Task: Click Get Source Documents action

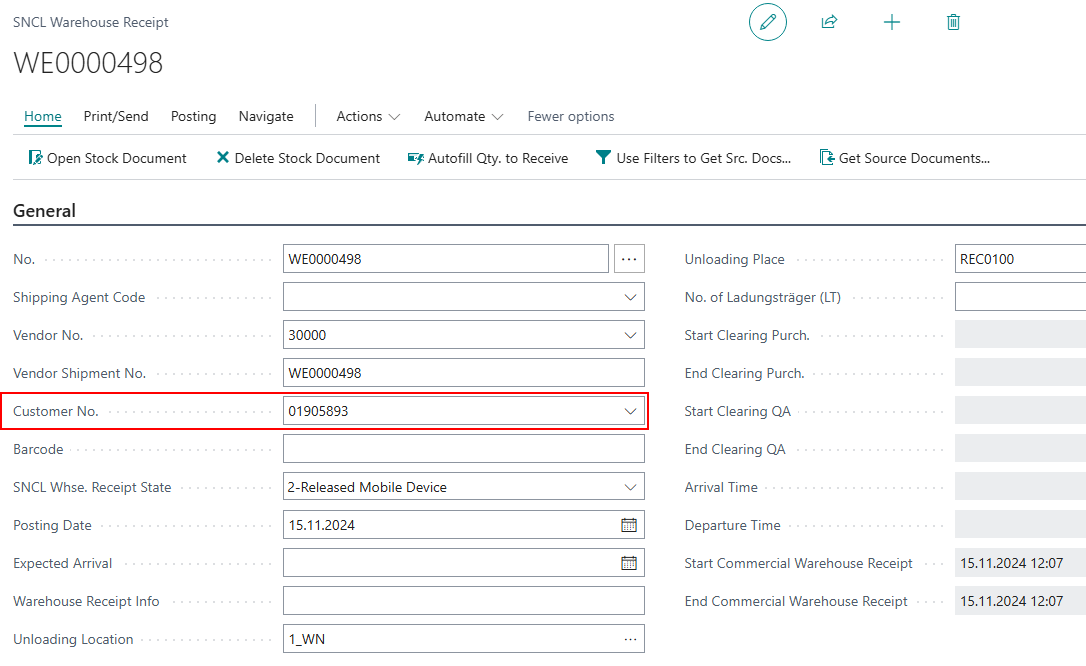Action: coord(904,158)
